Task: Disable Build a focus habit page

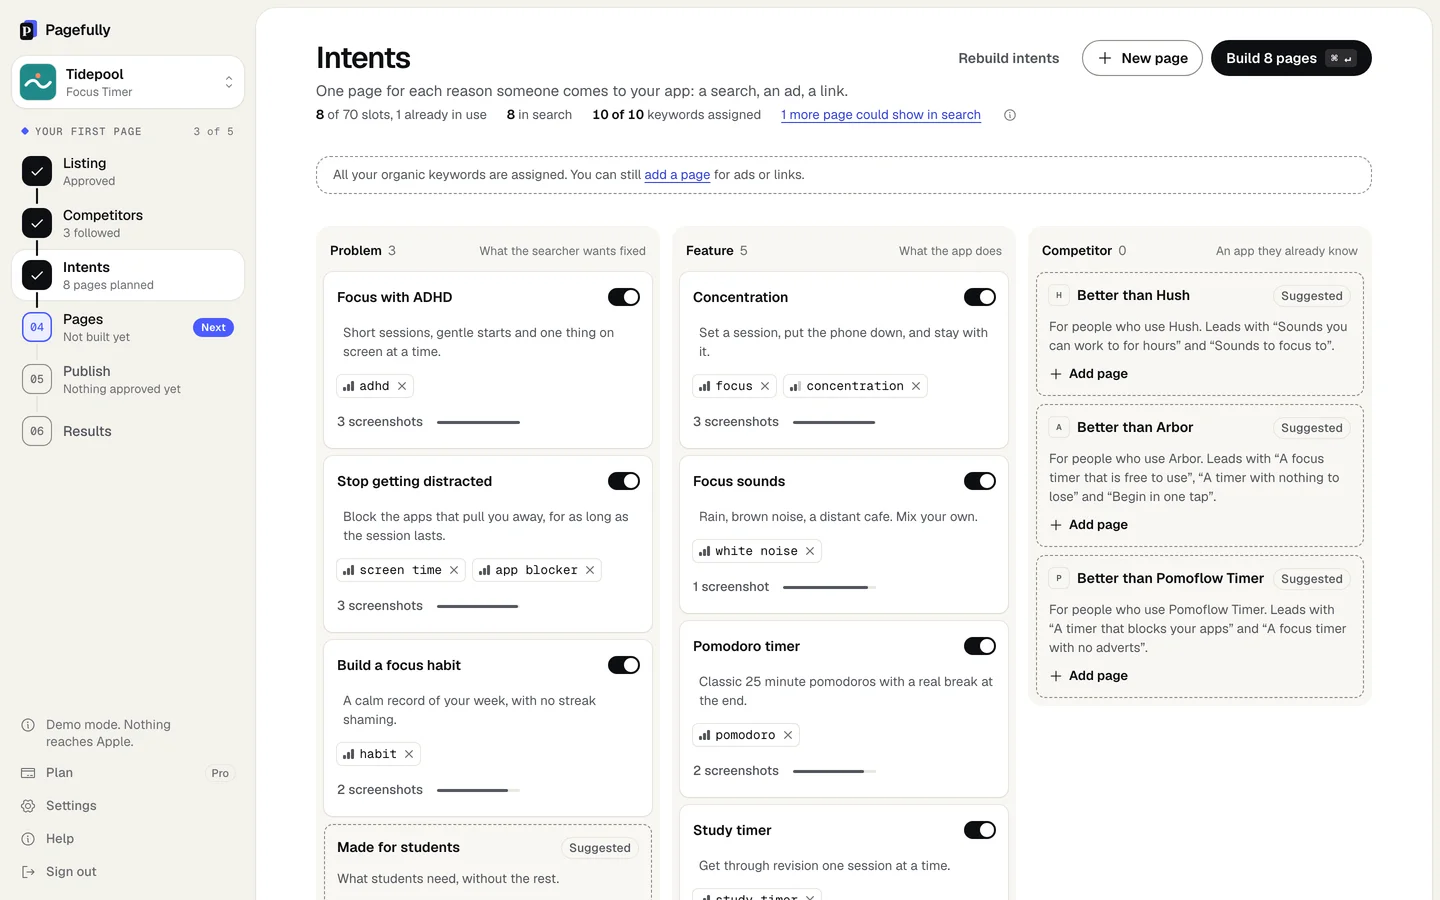Action: (624, 665)
